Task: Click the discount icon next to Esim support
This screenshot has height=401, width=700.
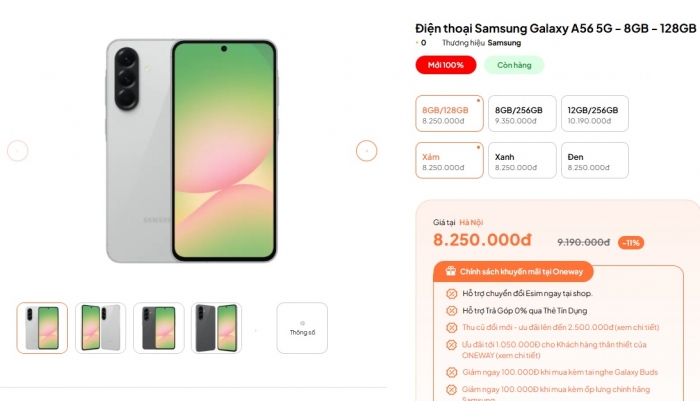Action: coord(451,293)
